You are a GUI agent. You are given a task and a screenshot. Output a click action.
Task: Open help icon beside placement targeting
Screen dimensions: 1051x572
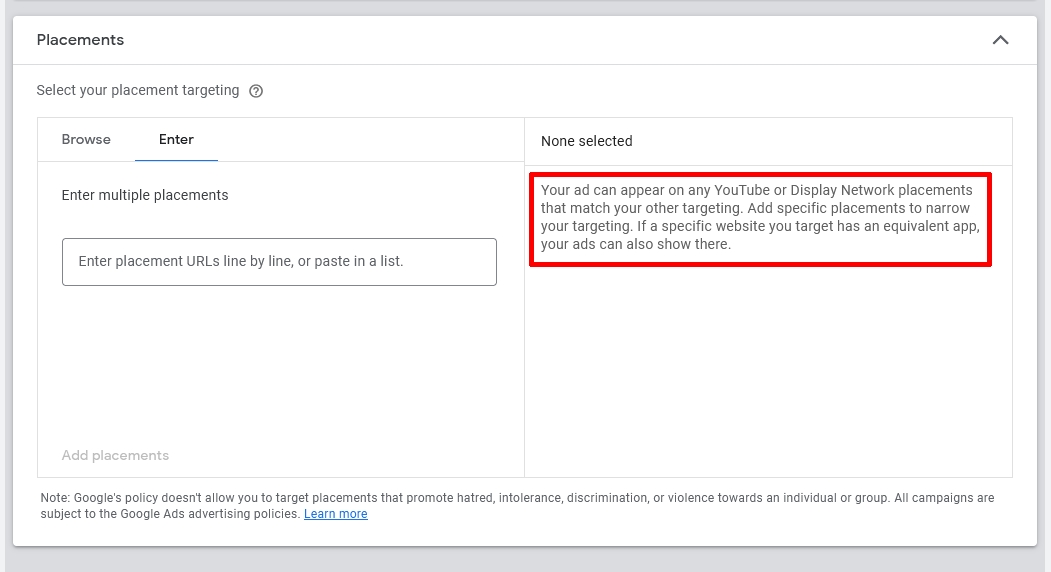(x=256, y=91)
